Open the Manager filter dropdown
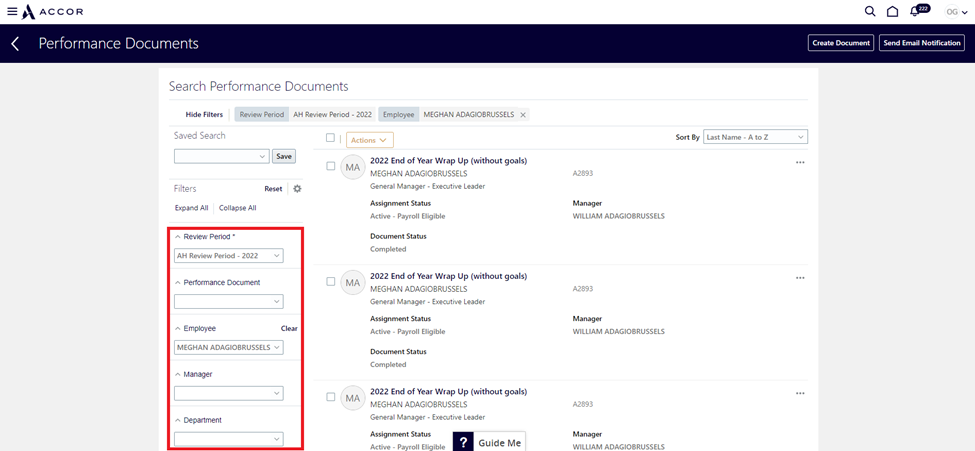975x451 pixels. click(x=229, y=393)
